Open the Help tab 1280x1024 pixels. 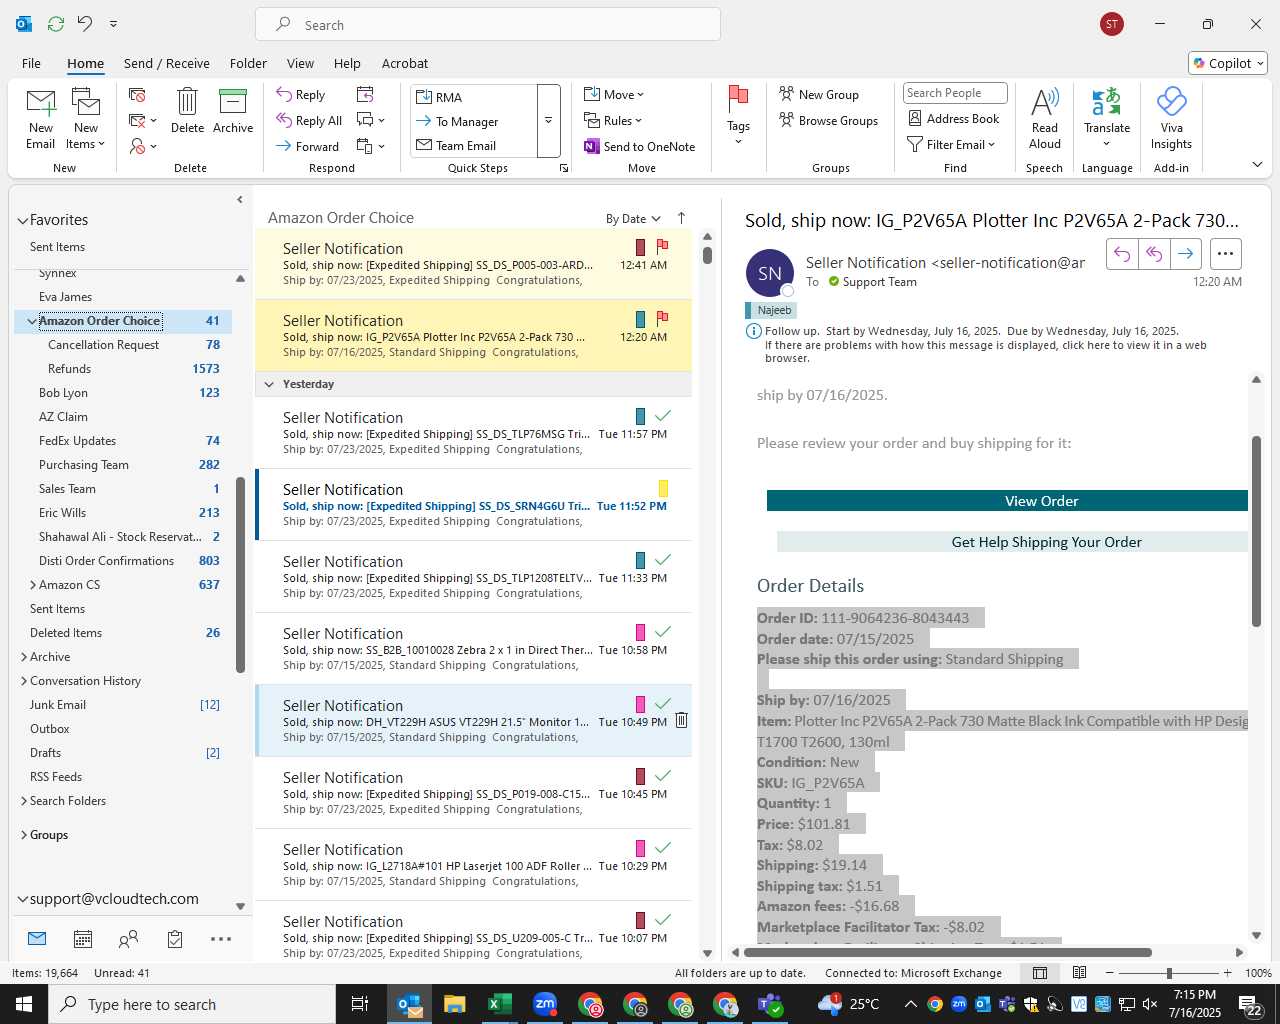click(347, 63)
